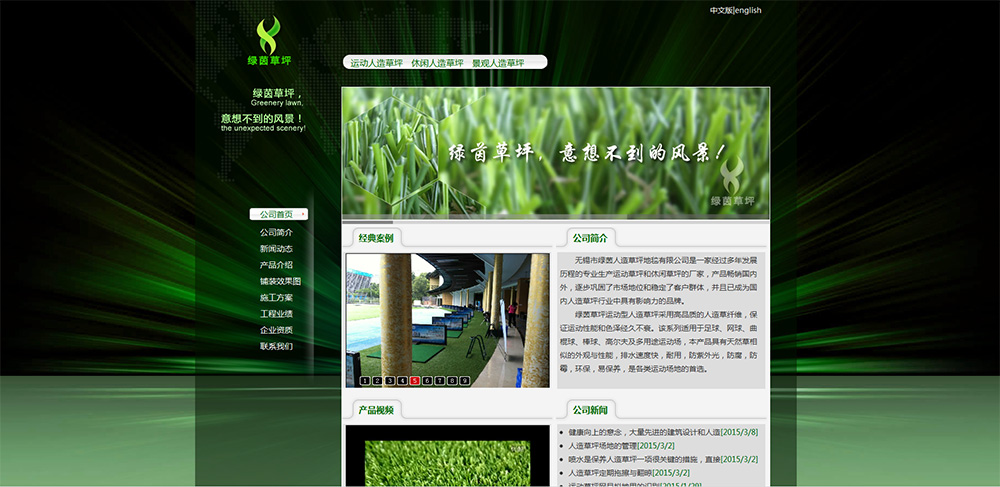Click the 绿茵草坪运动型人造草坪 intro paragraph
The image size is (1000, 487).
pos(659,342)
